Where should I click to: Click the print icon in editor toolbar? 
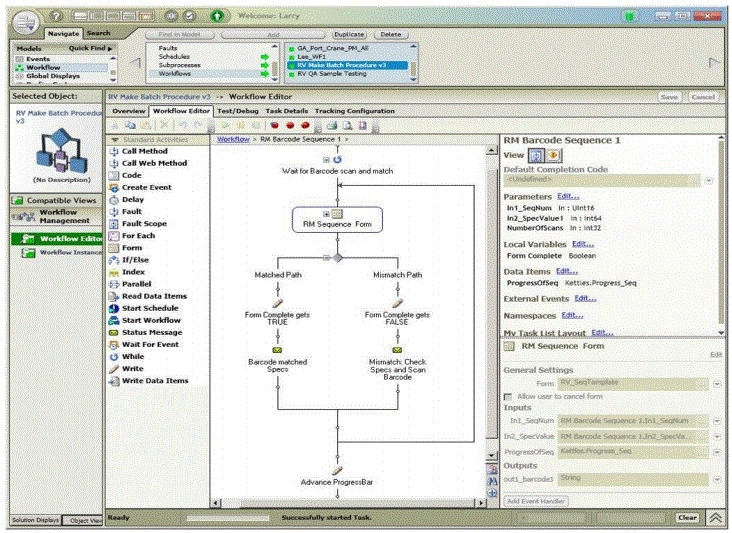[331, 126]
